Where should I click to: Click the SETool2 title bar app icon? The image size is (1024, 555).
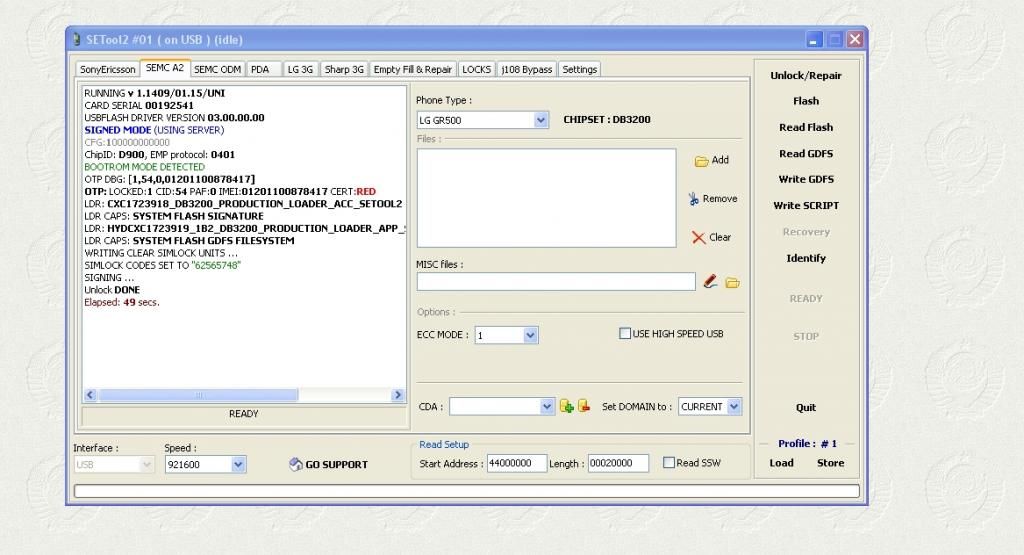pos(76,40)
